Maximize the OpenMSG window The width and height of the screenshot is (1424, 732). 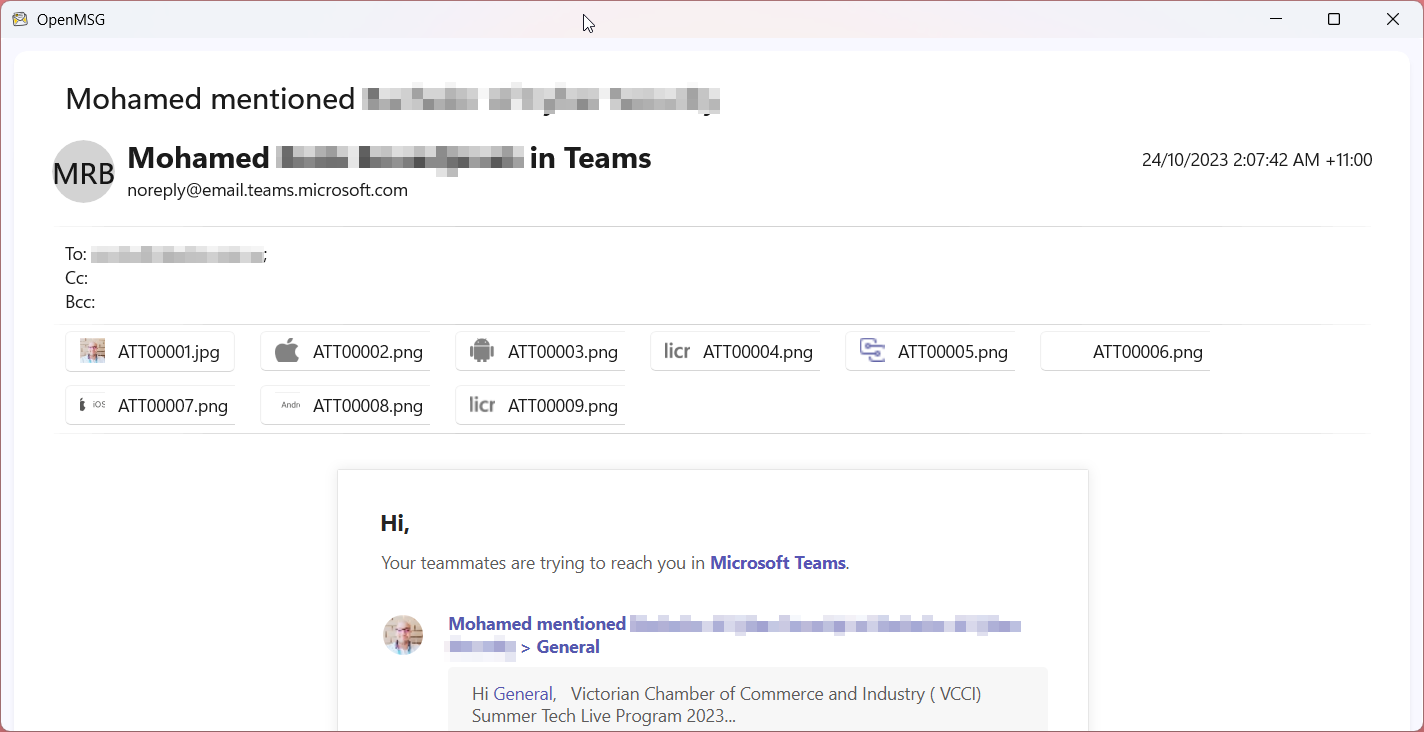coord(1334,19)
